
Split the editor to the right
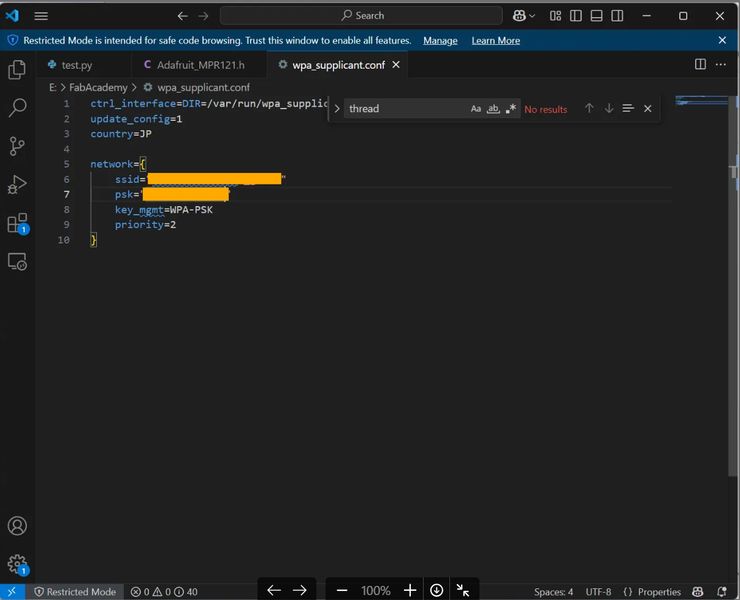(x=700, y=64)
